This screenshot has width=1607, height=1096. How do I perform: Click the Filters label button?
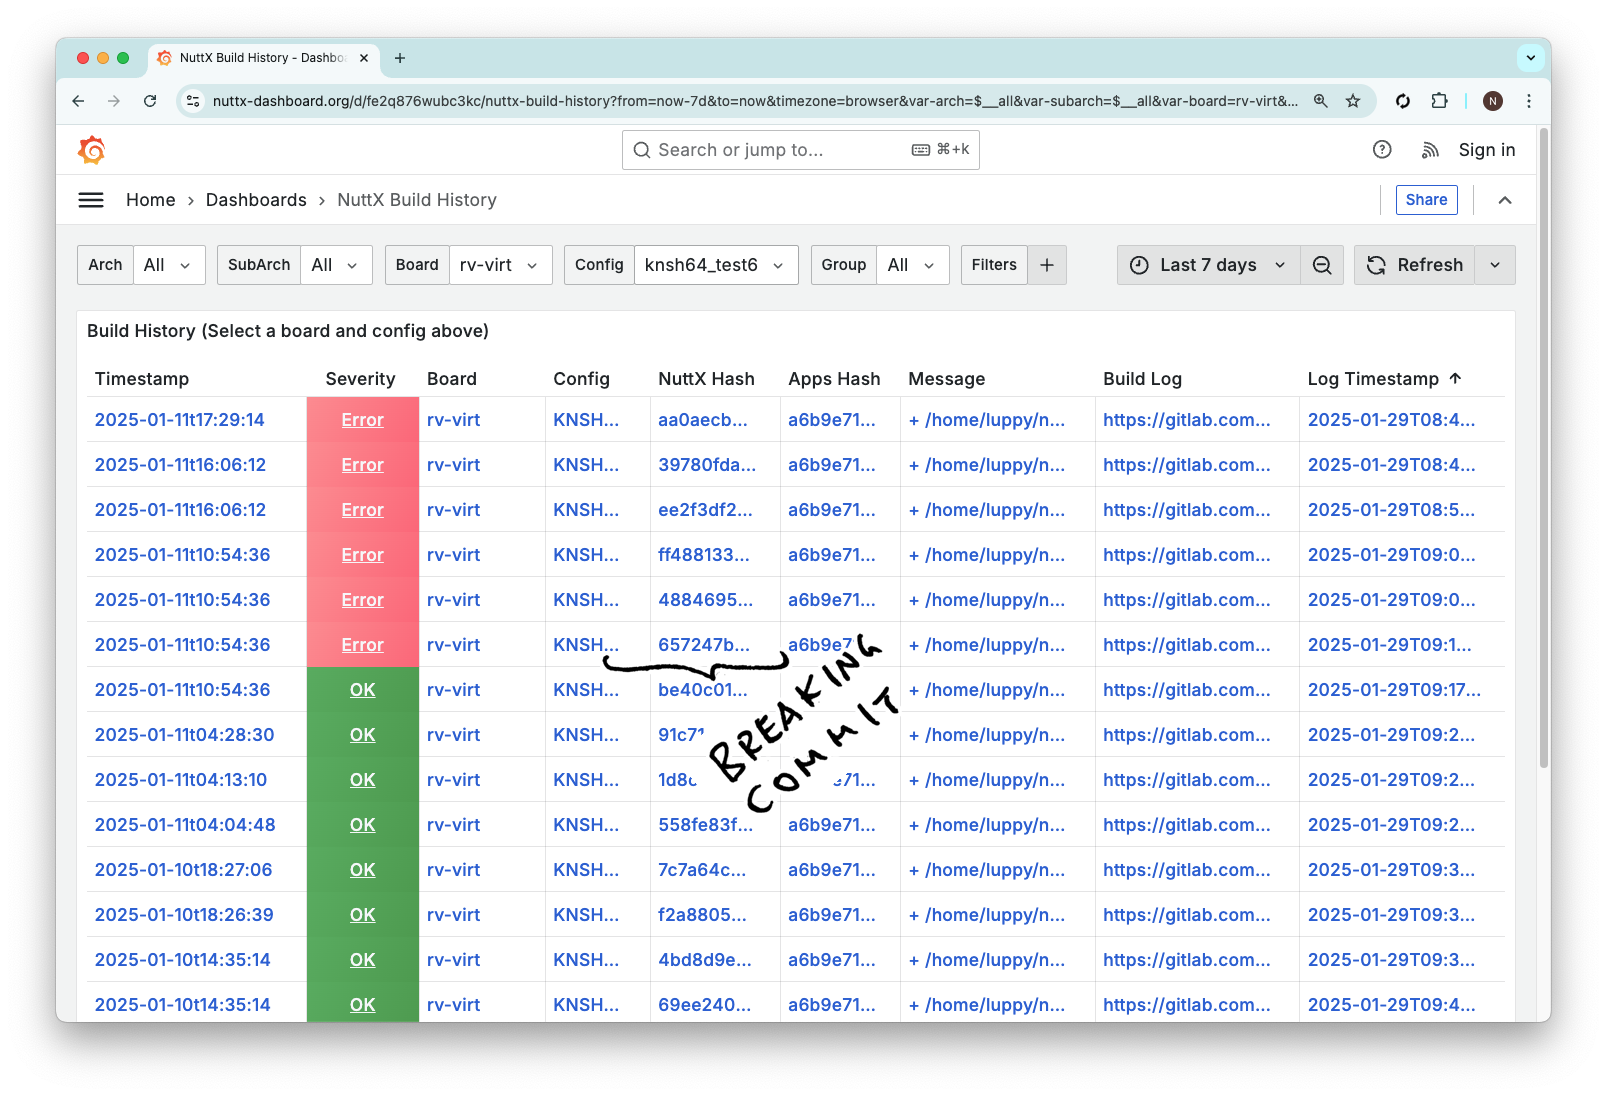(x=994, y=265)
